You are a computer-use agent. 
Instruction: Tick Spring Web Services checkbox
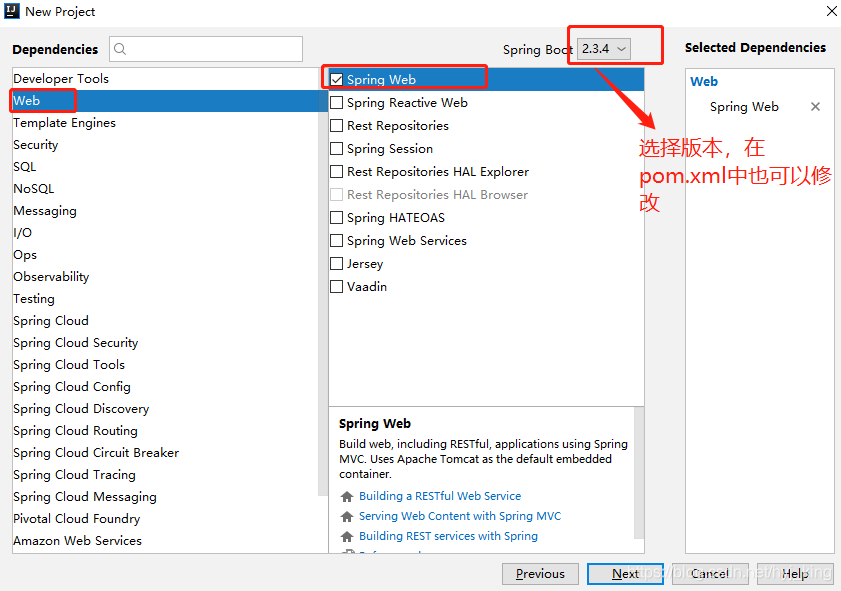pos(336,241)
